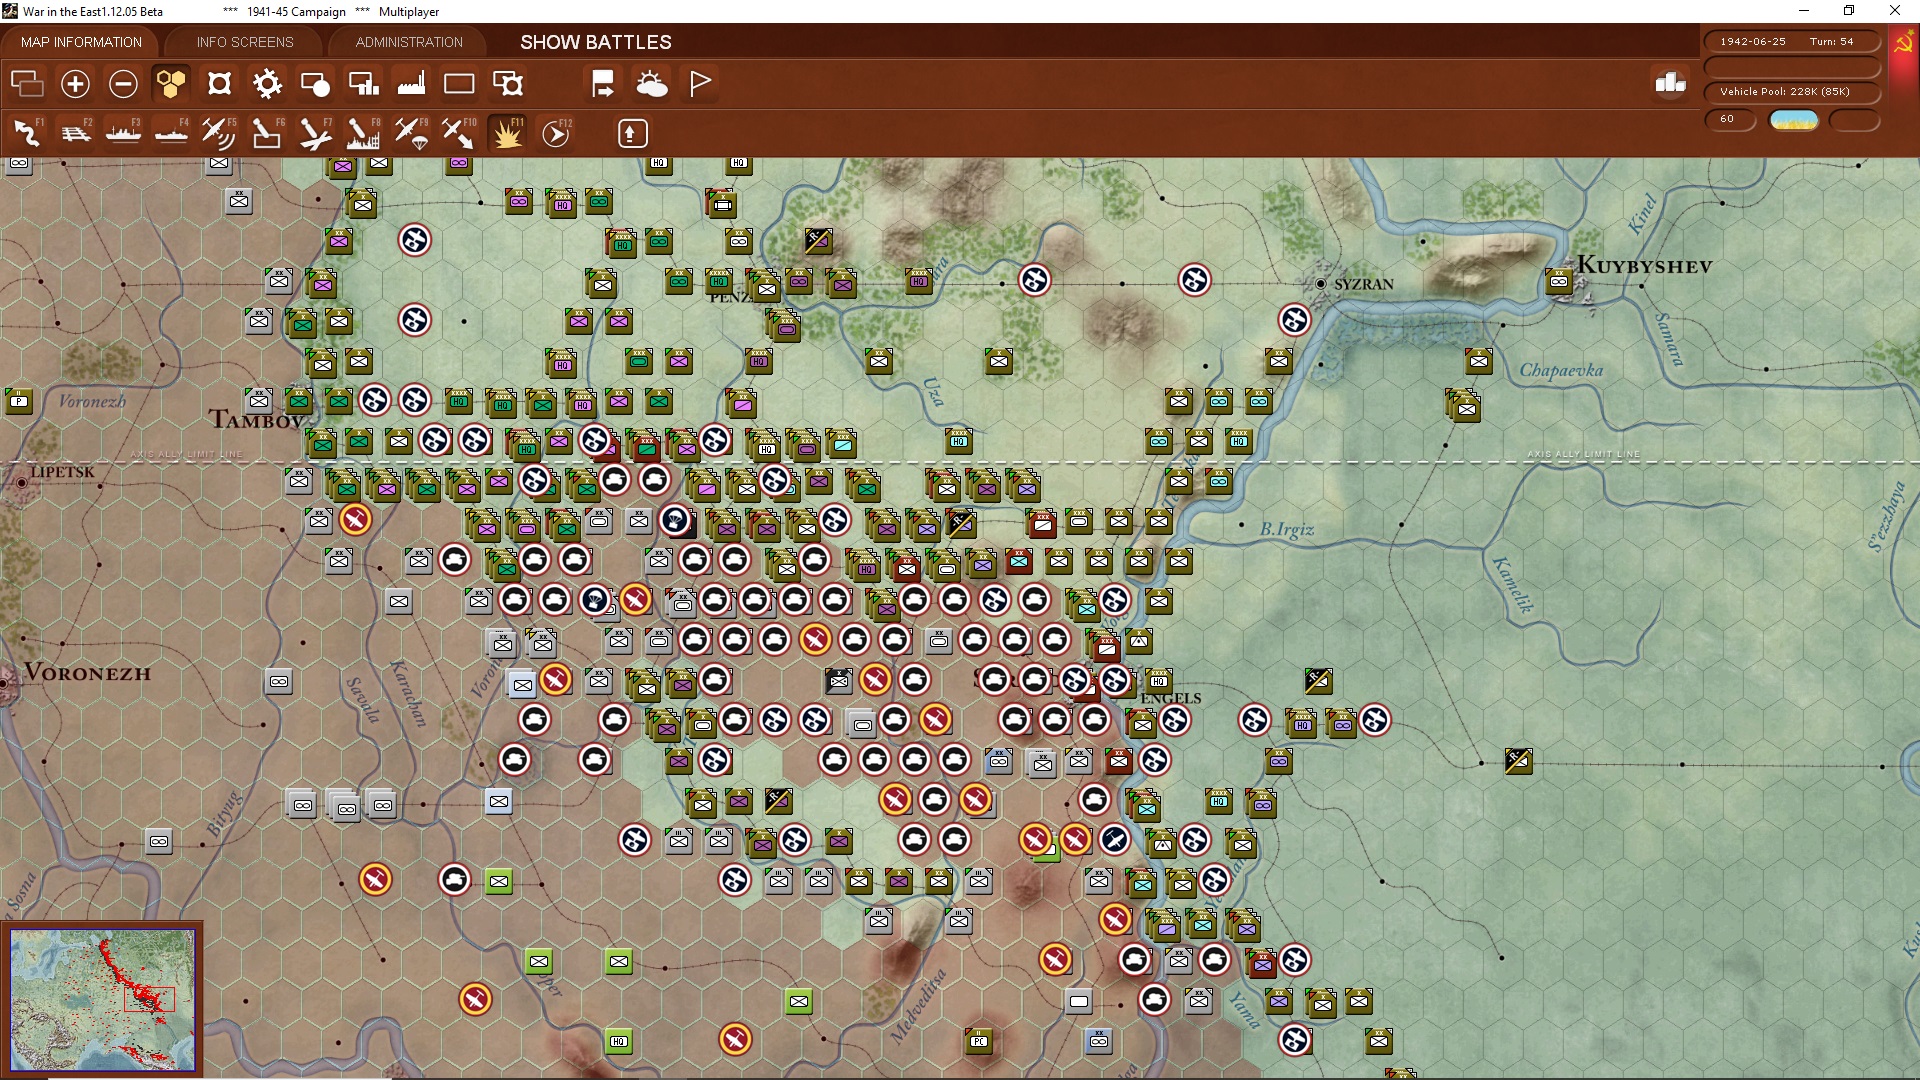This screenshot has width=1920, height=1080.
Task: Zoom out with the minus icon
Action: [x=123, y=84]
